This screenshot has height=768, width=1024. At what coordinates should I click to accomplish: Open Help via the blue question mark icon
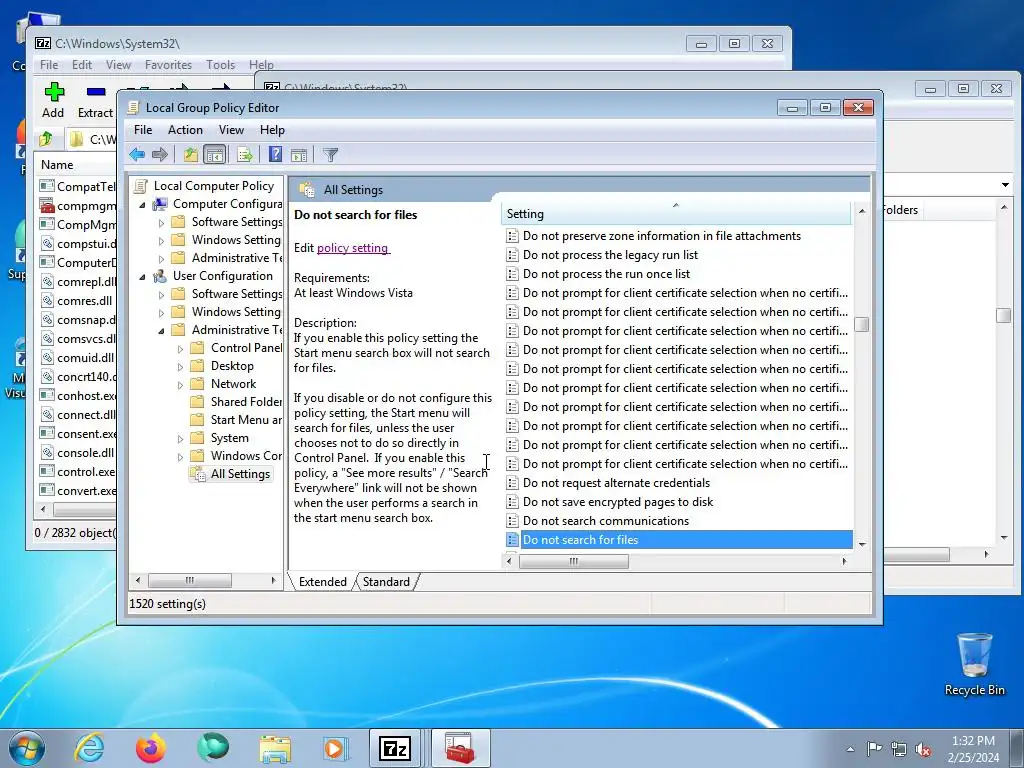[276, 155]
